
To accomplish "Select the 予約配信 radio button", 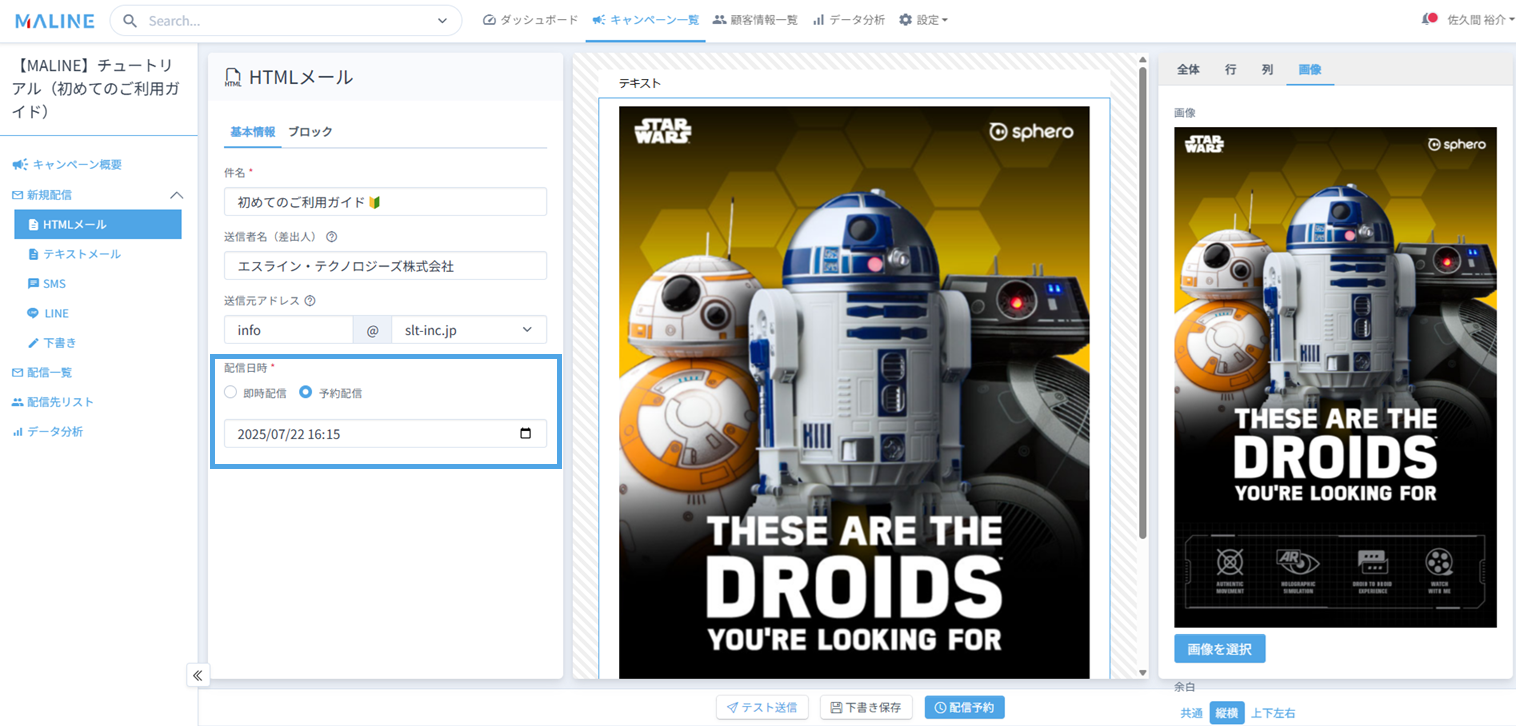I will click(306, 393).
